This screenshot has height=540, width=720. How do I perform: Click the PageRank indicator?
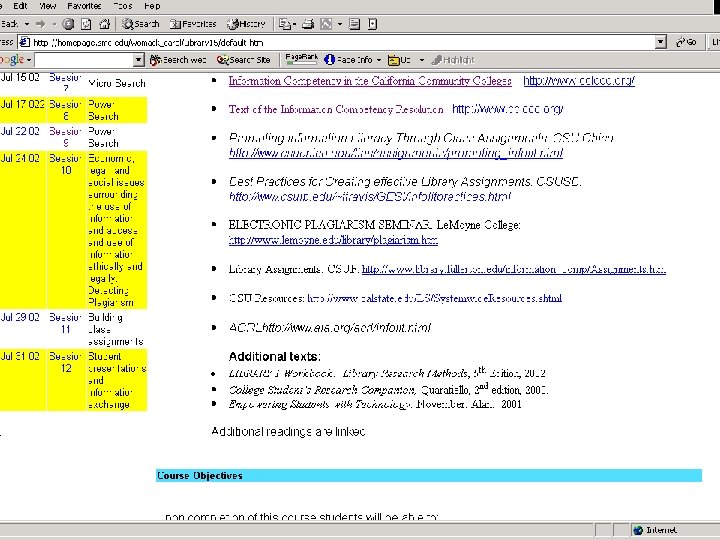tap(301, 58)
